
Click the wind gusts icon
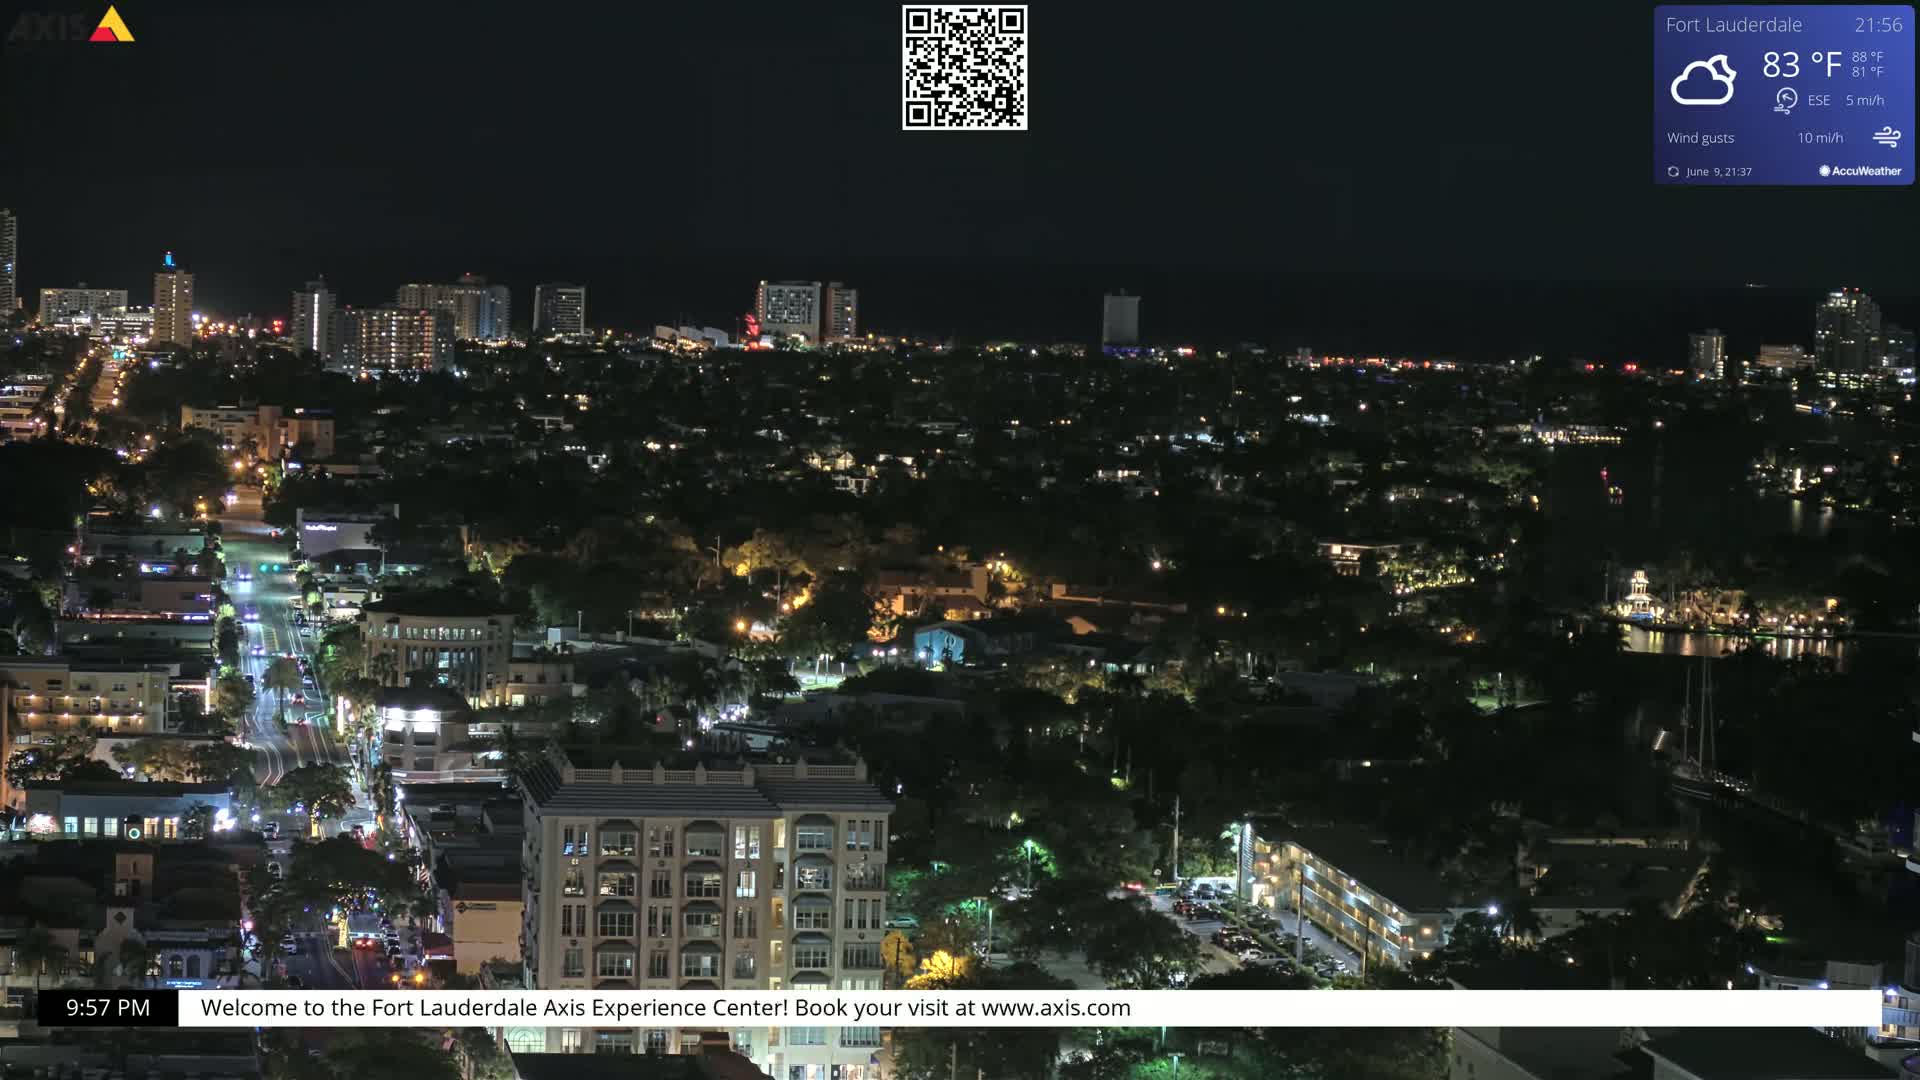click(1886, 137)
